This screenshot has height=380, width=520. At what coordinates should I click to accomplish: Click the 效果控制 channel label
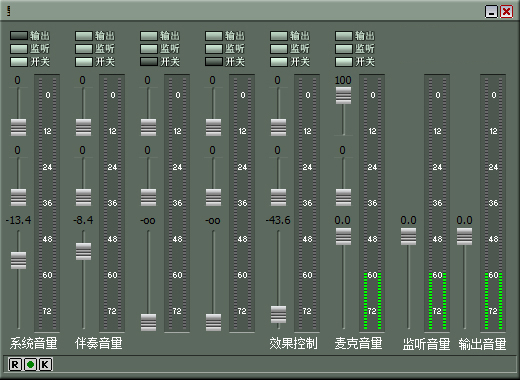click(x=293, y=343)
